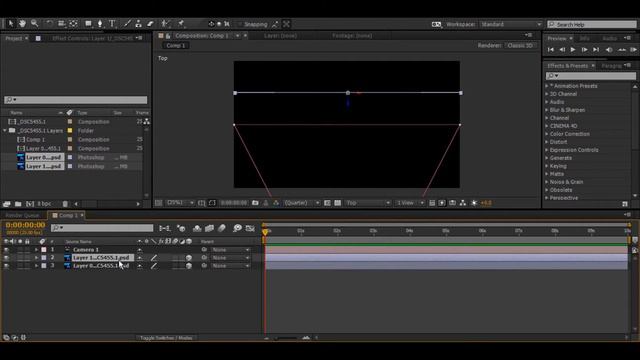The image size is (640, 360).
Task: Click the Frame Blending timeline button
Action: (x=209, y=228)
